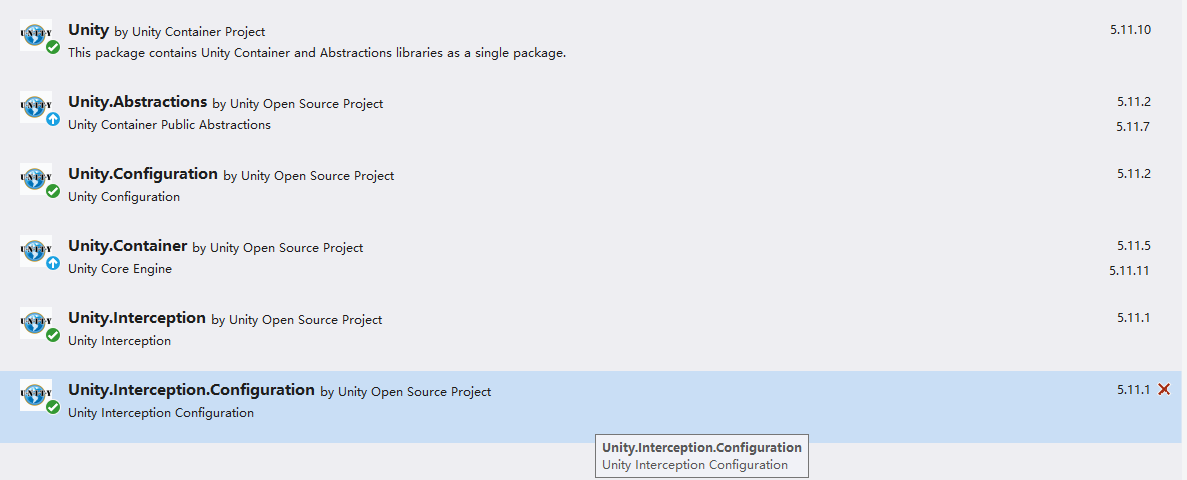1187x480 pixels.
Task: Click the Unity.Interception.Configuration package logo icon
Action: pyautogui.click(x=34, y=394)
